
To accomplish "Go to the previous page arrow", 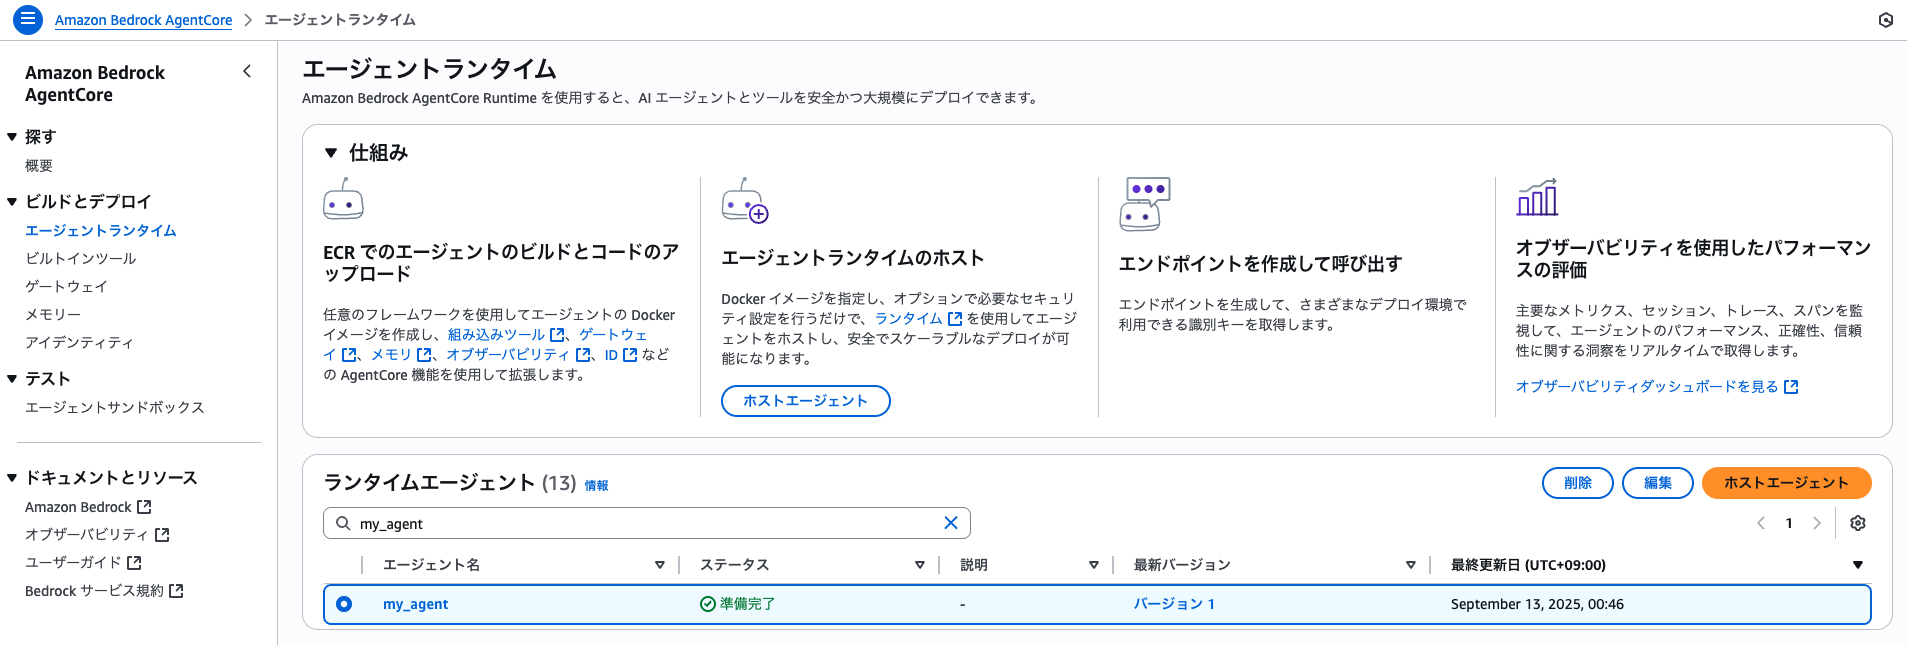I will tap(1761, 523).
